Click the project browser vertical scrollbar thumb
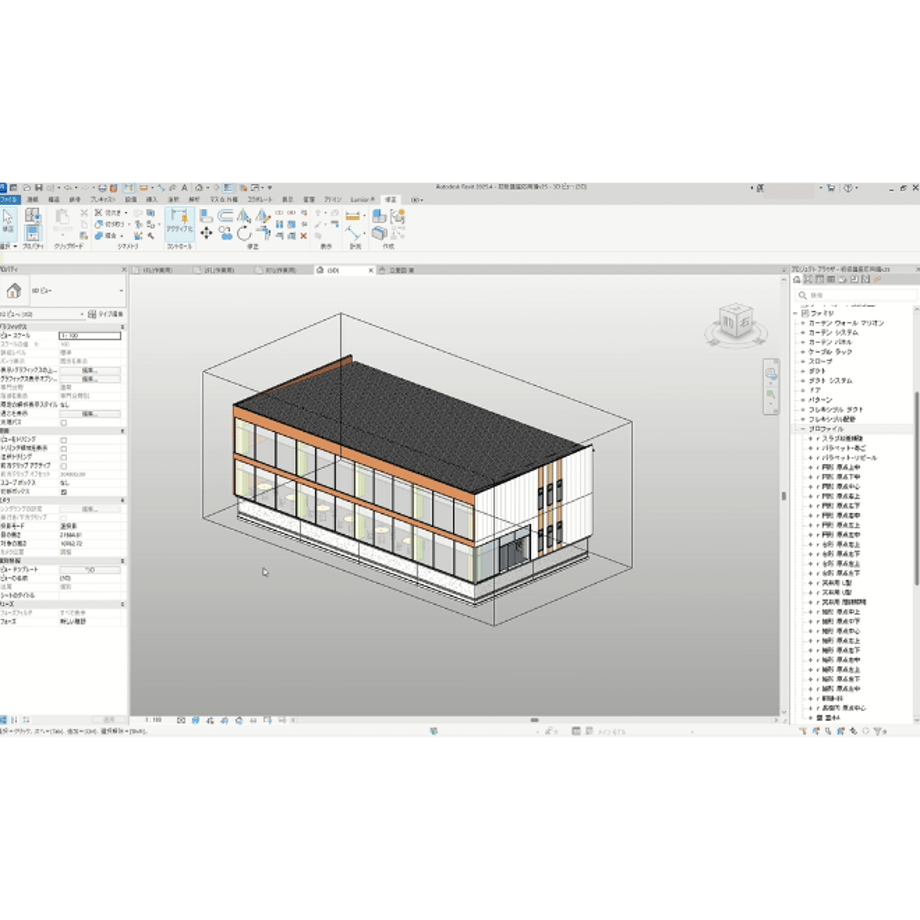 point(916,488)
